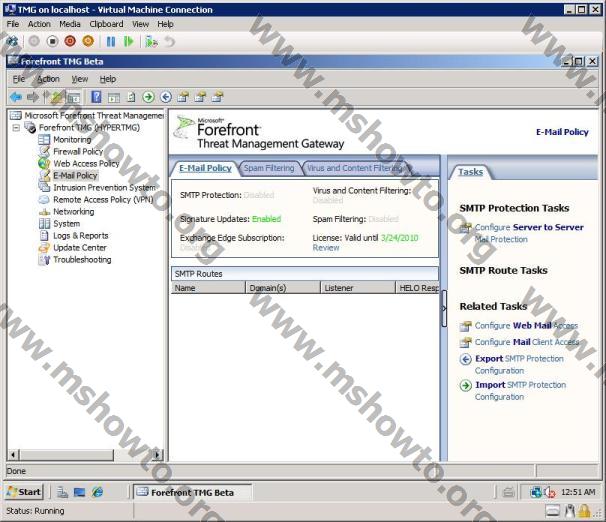The height and width of the screenshot is (522, 606).
Task: Open Media menu in VM Connection
Action: 70,24
